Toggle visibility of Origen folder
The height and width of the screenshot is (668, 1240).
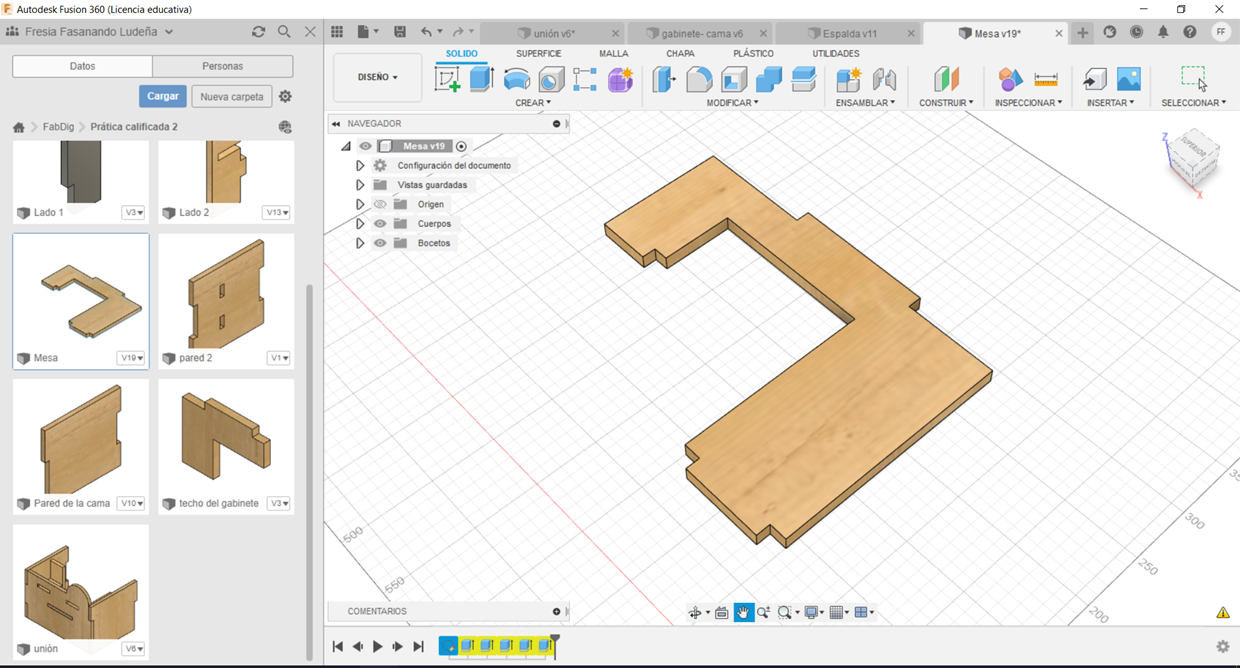[380, 204]
